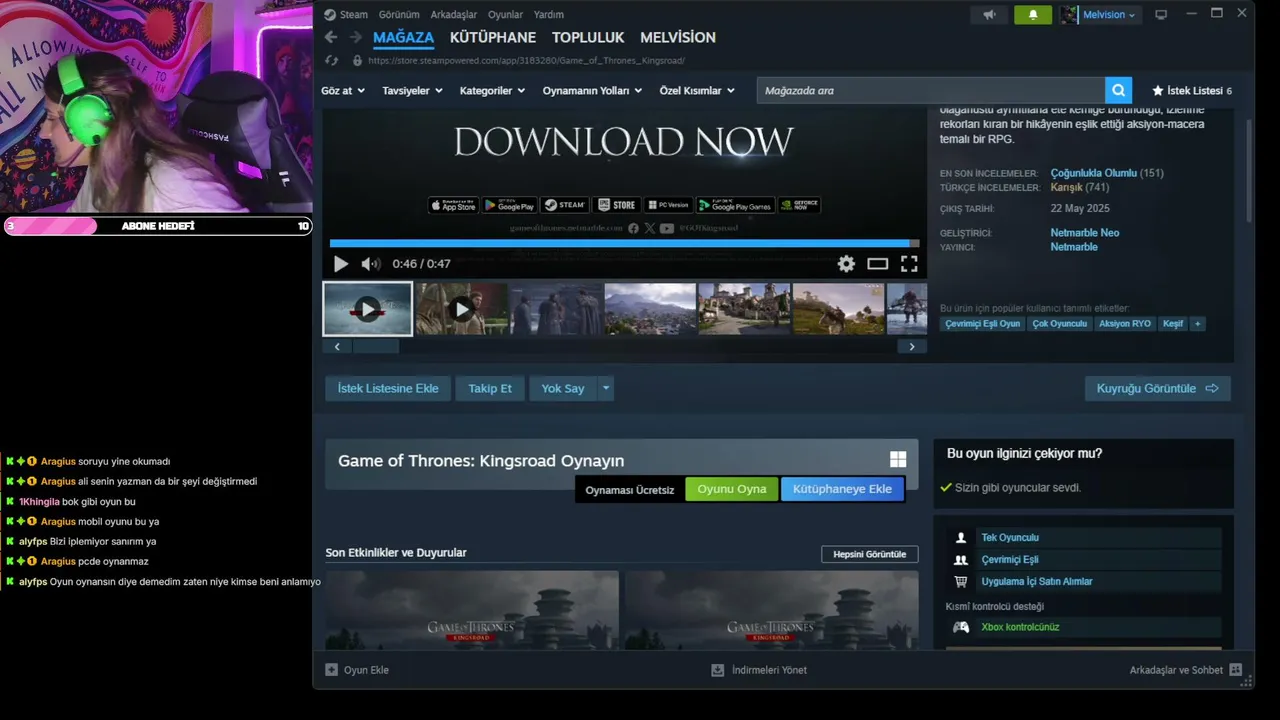Expand the Tavsiyeler dropdown

click(x=412, y=91)
